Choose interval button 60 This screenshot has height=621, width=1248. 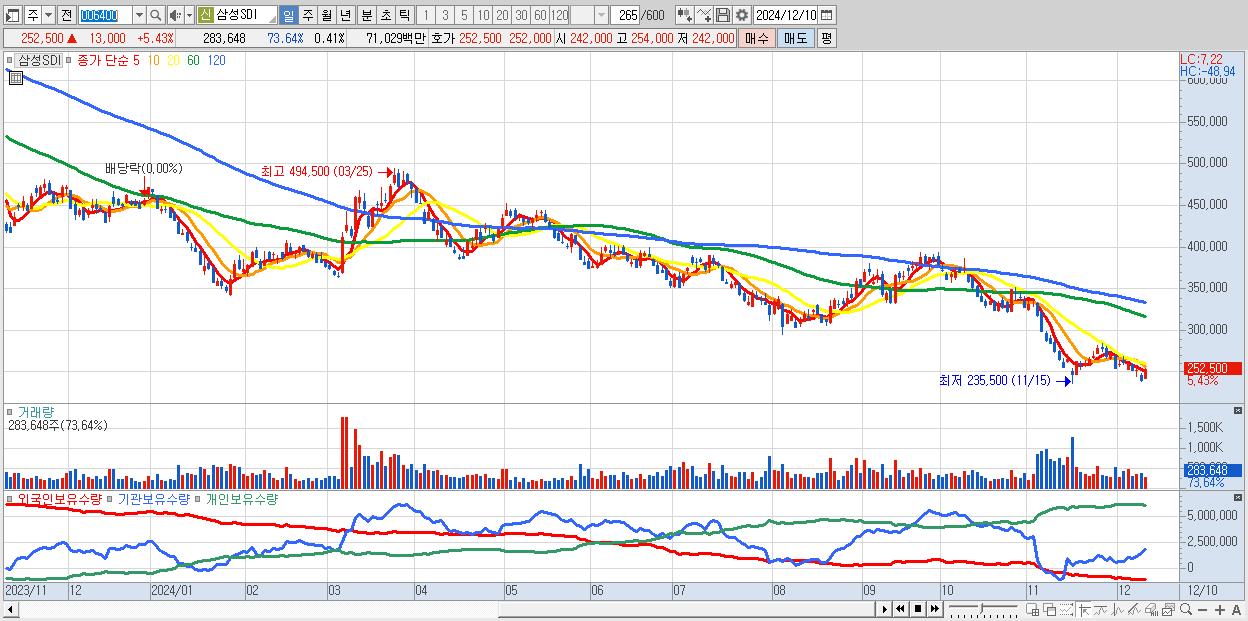[x=540, y=15]
